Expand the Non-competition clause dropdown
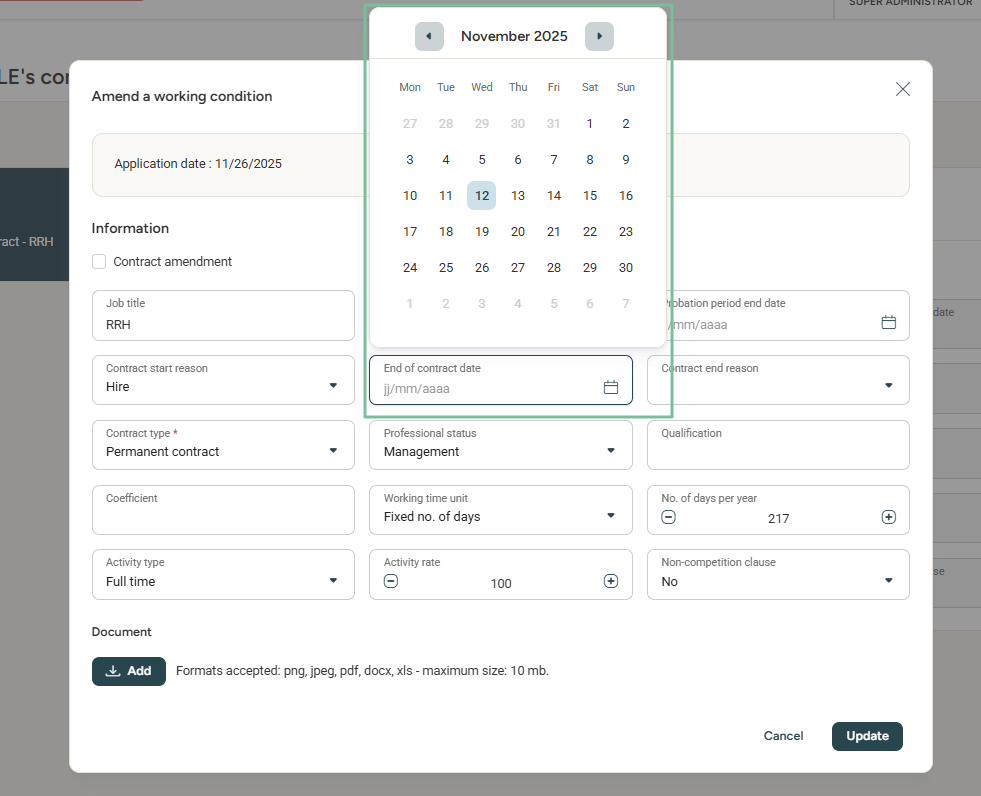Screen dimensions: 981x796 (888, 581)
